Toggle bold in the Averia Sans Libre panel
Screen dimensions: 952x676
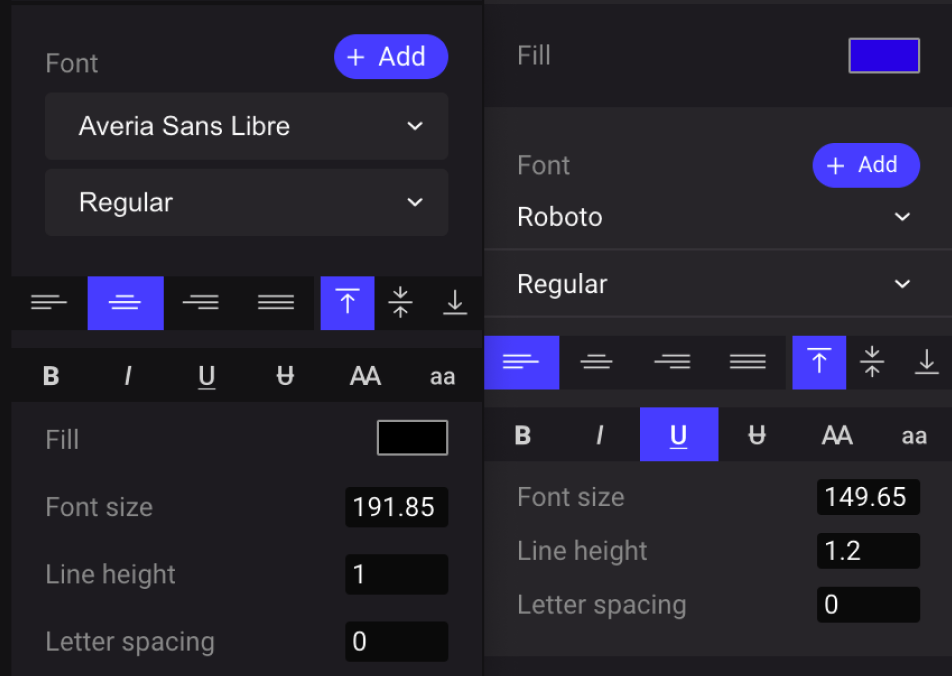pos(51,376)
